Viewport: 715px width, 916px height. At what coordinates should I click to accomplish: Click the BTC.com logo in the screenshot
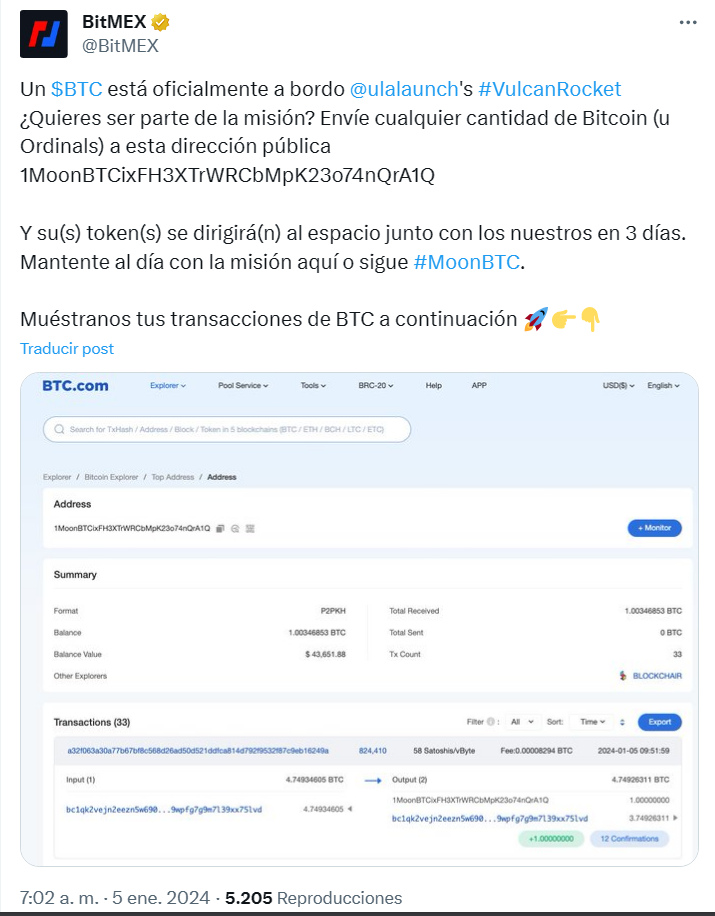(75, 386)
